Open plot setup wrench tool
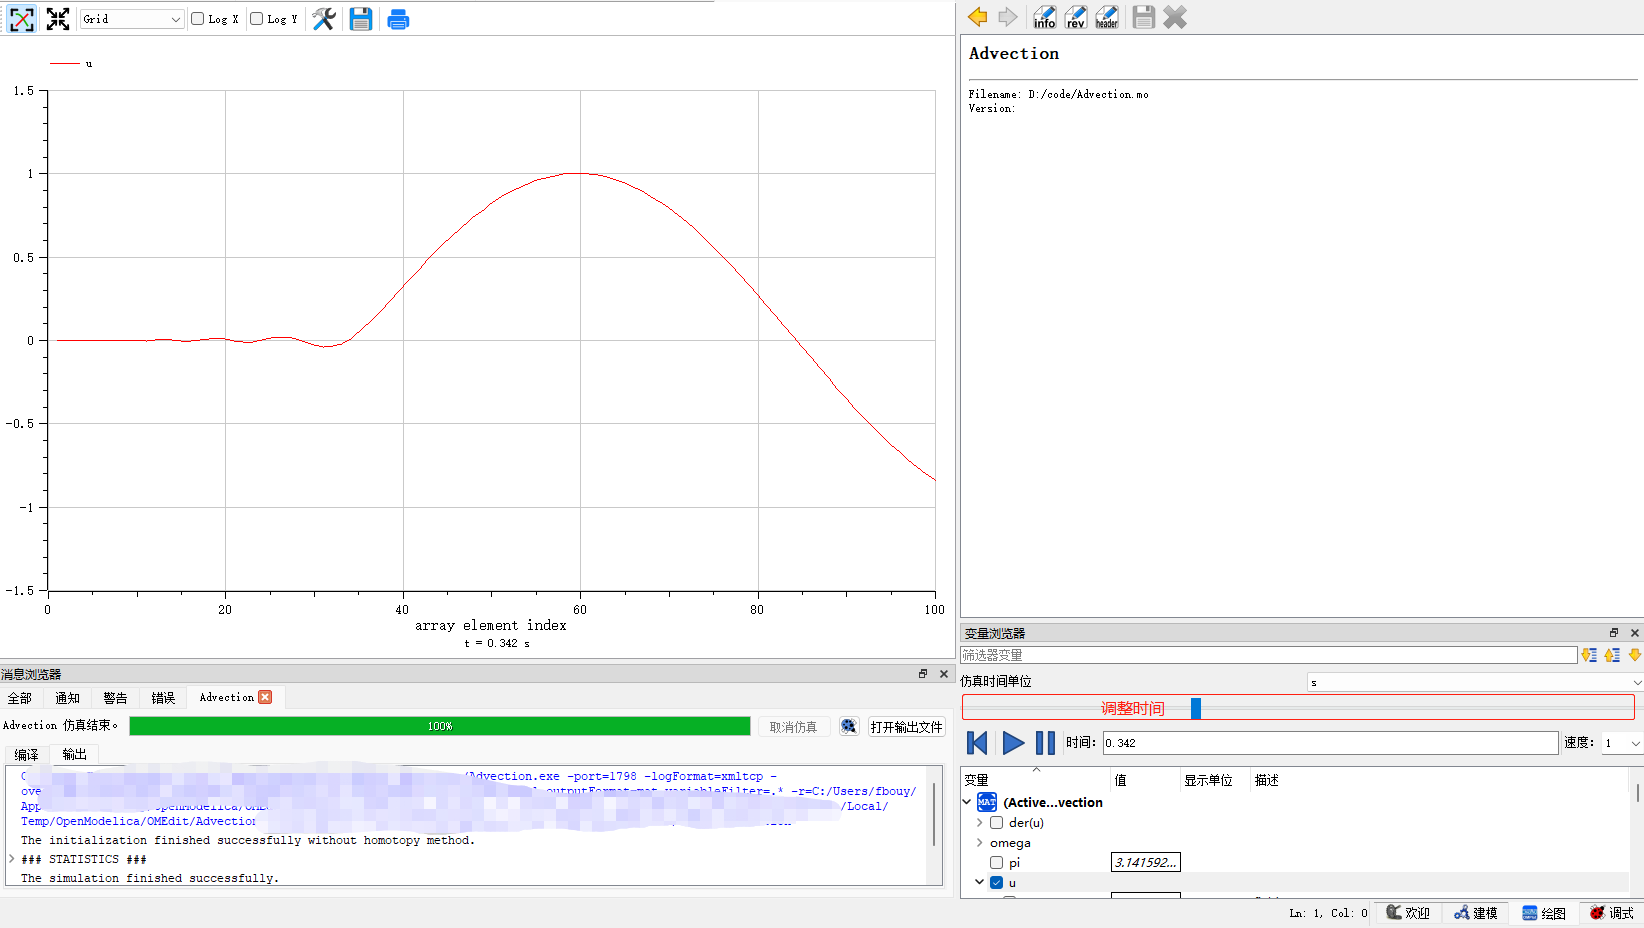 click(324, 19)
